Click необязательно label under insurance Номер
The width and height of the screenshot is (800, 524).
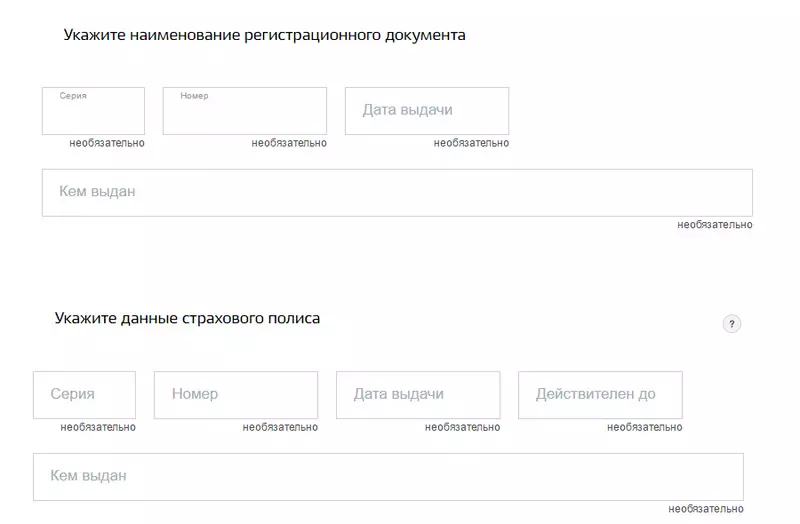(280, 427)
